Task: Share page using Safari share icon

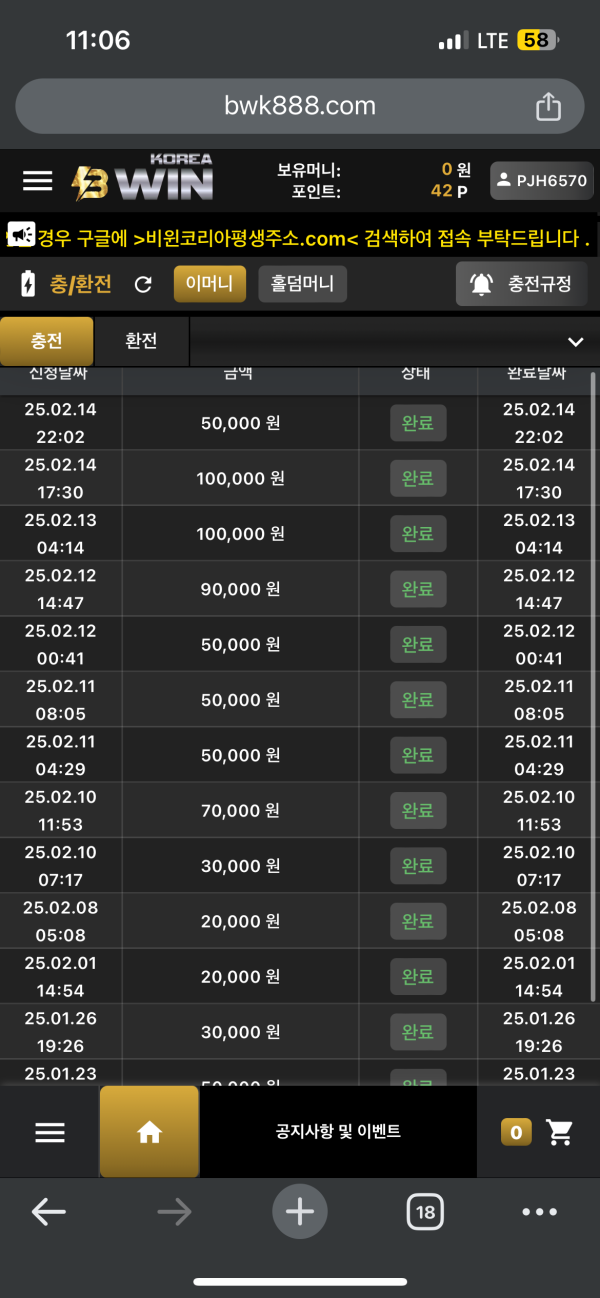Action: tap(548, 106)
